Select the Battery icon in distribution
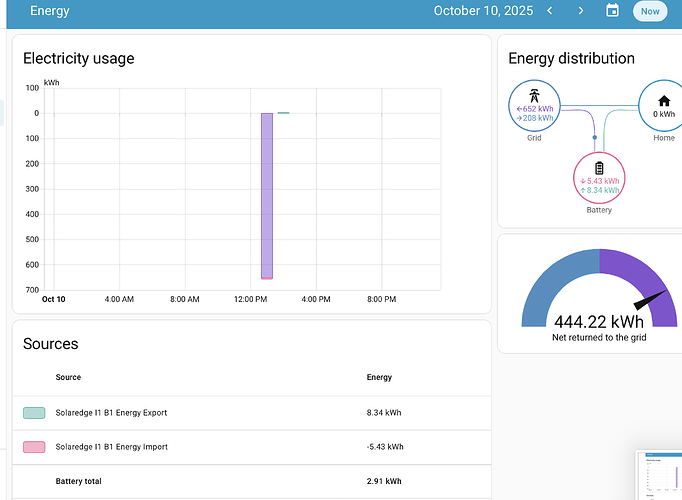Screen dimensions: 682x500 coord(599,168)
